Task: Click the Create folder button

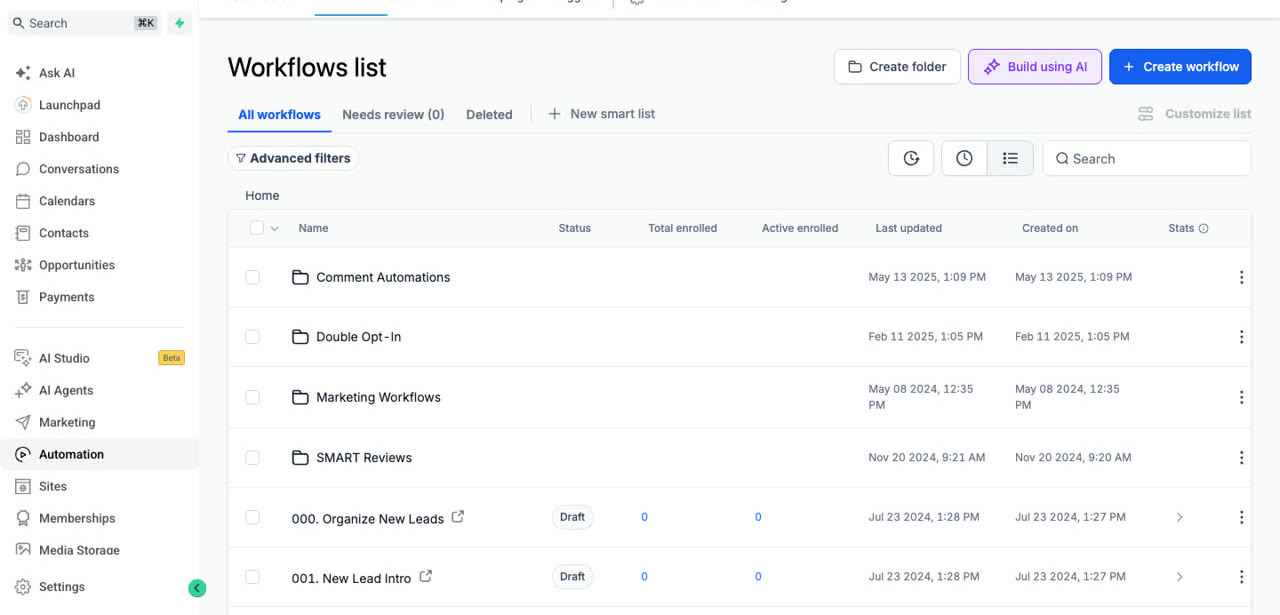Action: pyautogui.click(x=897, y=67)
